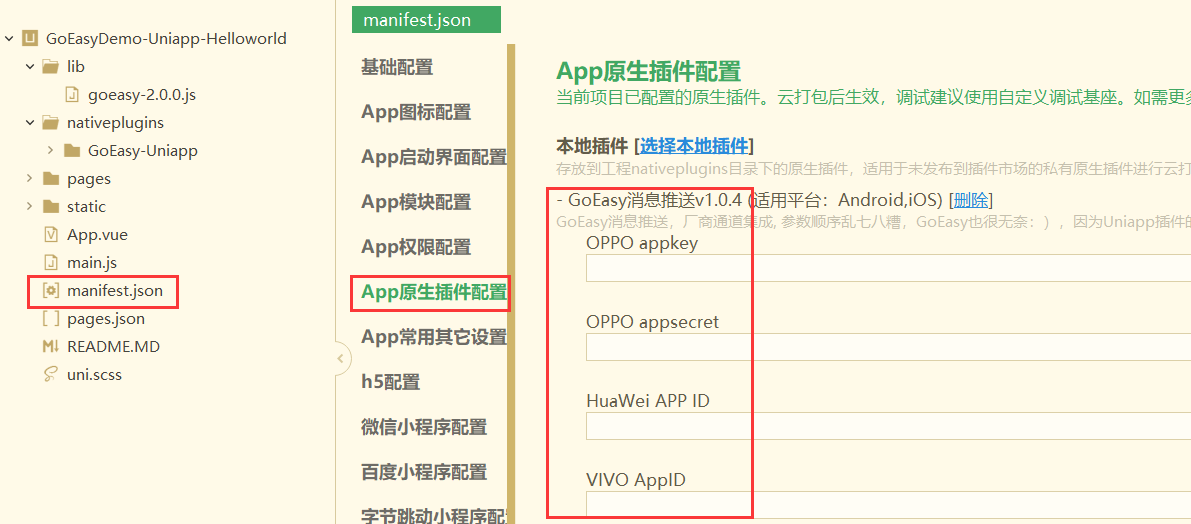Screen dimensions: 1191x524
Task: Click the 本地插件 label
Action: [592, 145]
